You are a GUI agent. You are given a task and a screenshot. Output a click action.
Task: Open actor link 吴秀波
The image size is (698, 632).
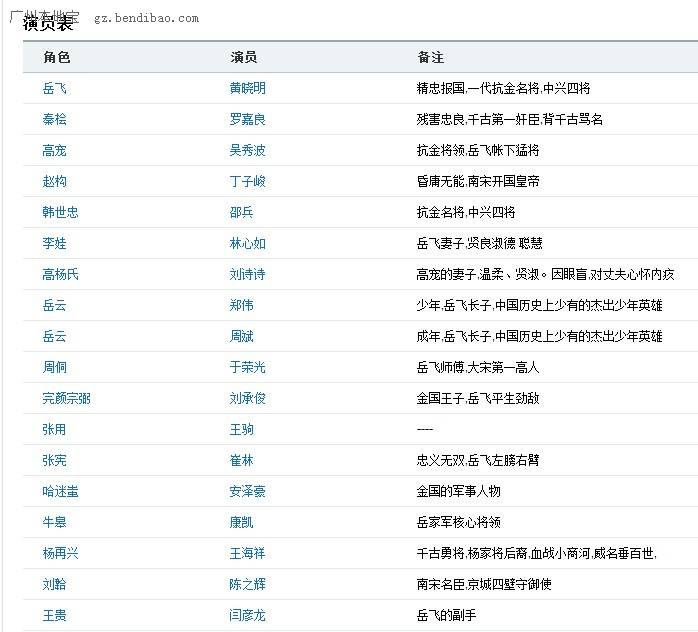248,150
